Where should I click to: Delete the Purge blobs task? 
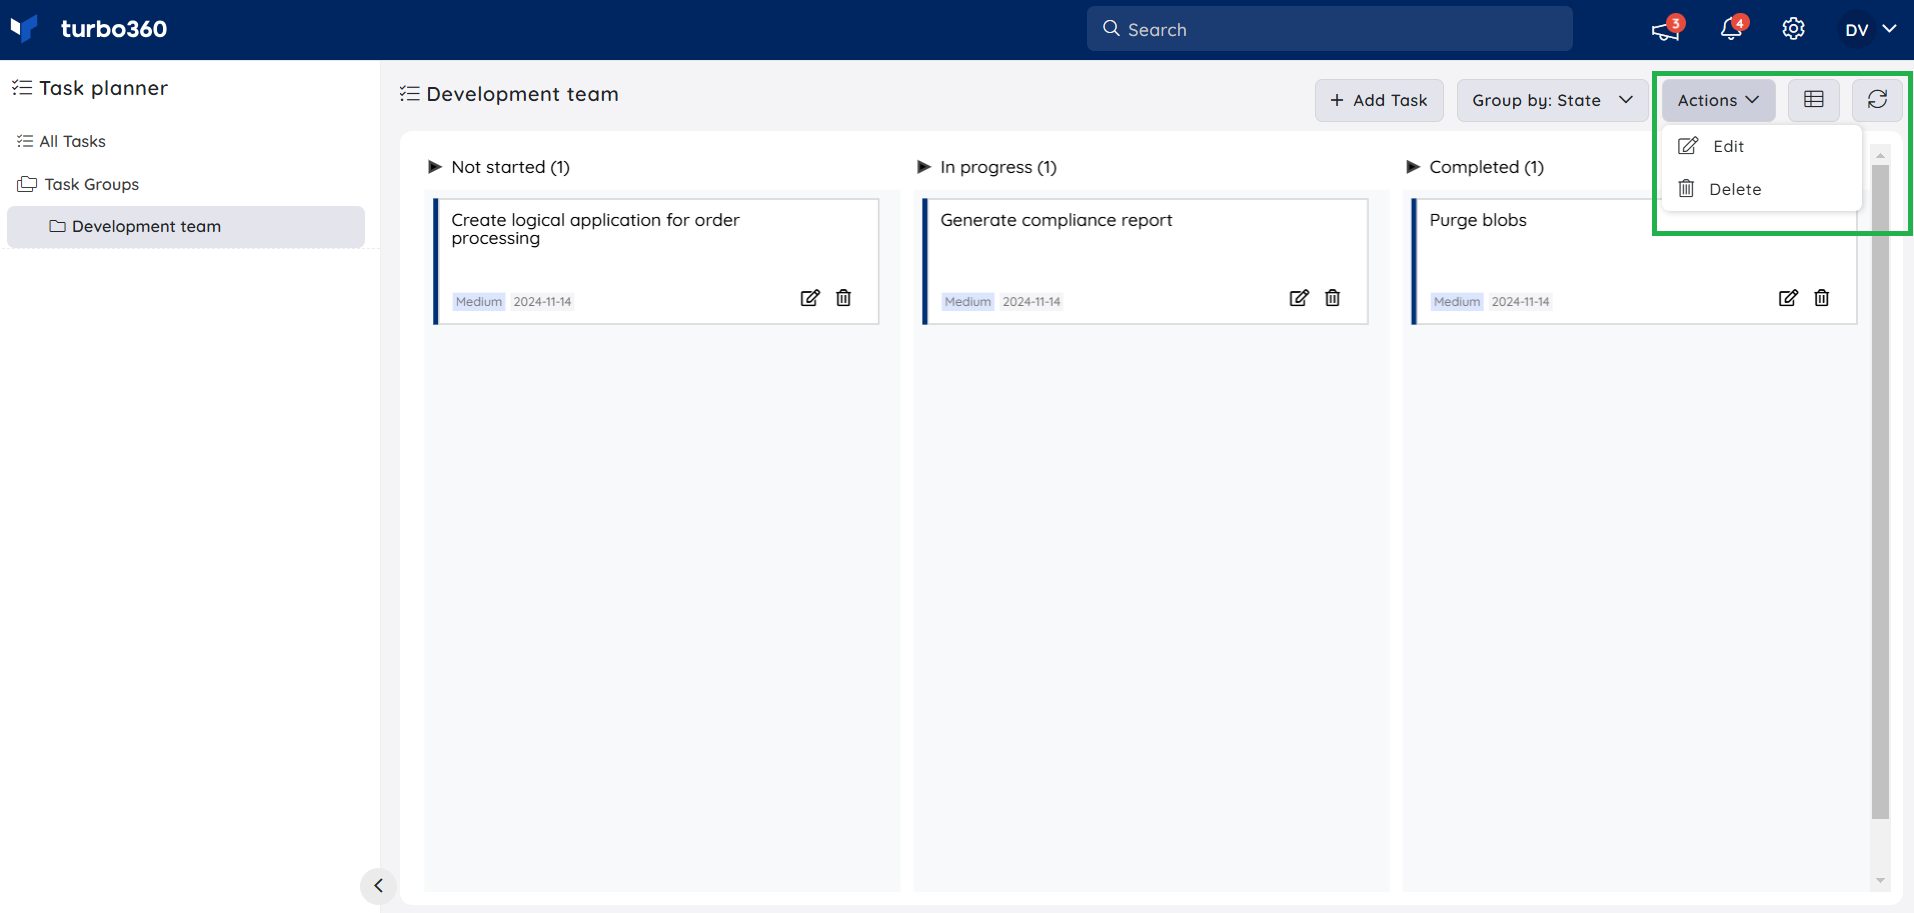click(x=1822, y=298)
